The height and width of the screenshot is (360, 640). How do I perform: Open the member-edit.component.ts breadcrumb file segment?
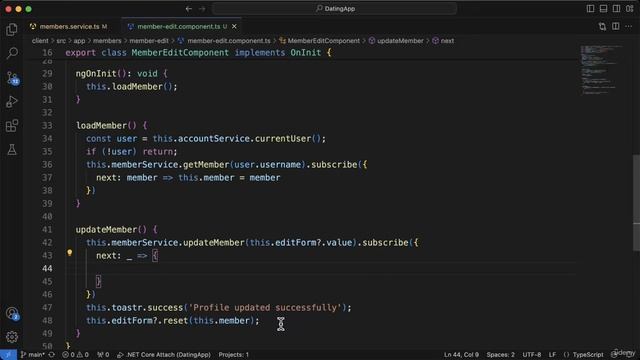[224, 41]
